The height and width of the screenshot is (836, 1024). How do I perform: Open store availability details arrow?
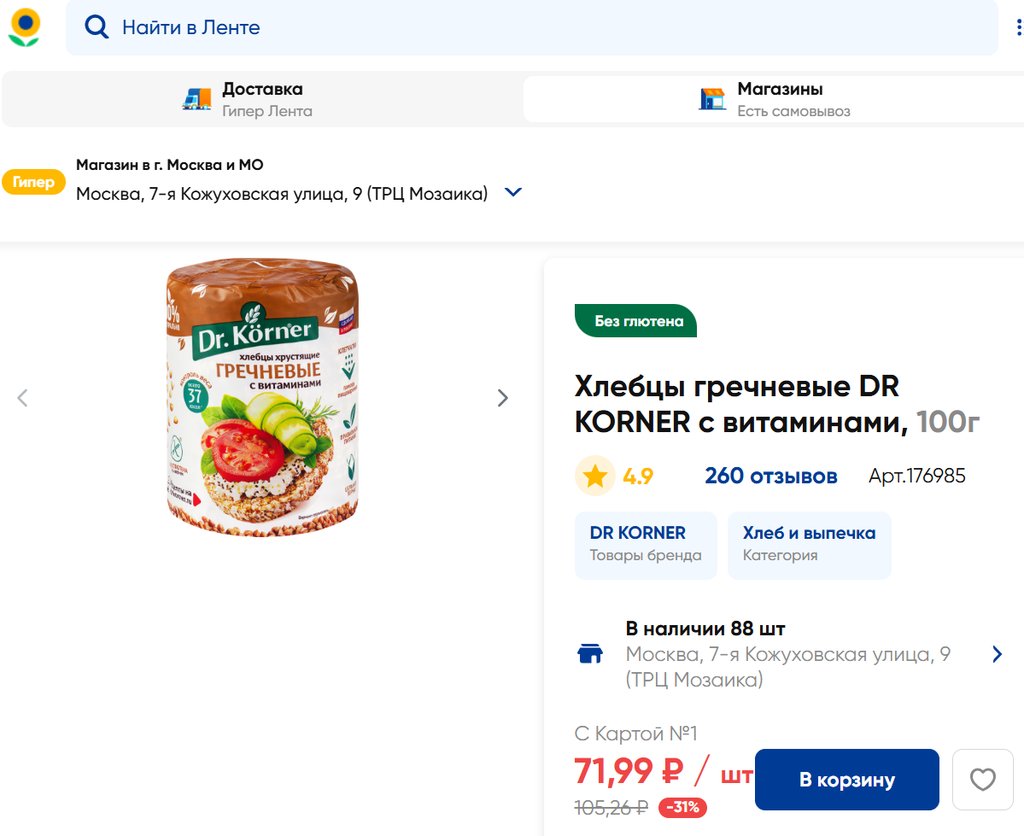click(996, 654)
